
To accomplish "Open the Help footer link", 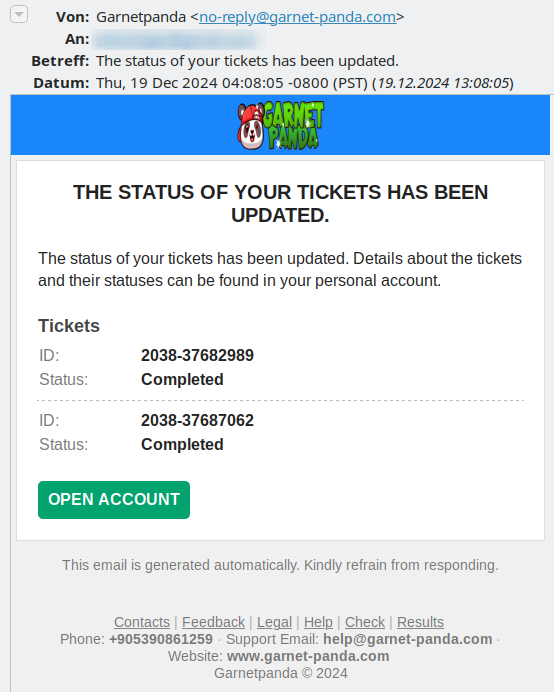I will click(318, 622).
